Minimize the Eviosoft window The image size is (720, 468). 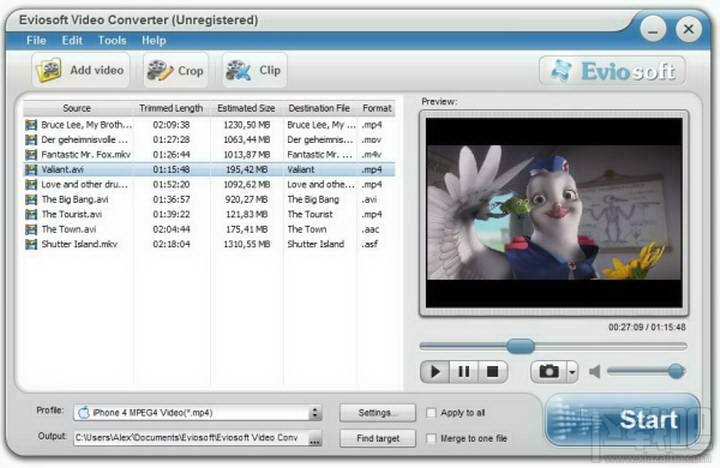pyautogui.click(x=653, y=29)
